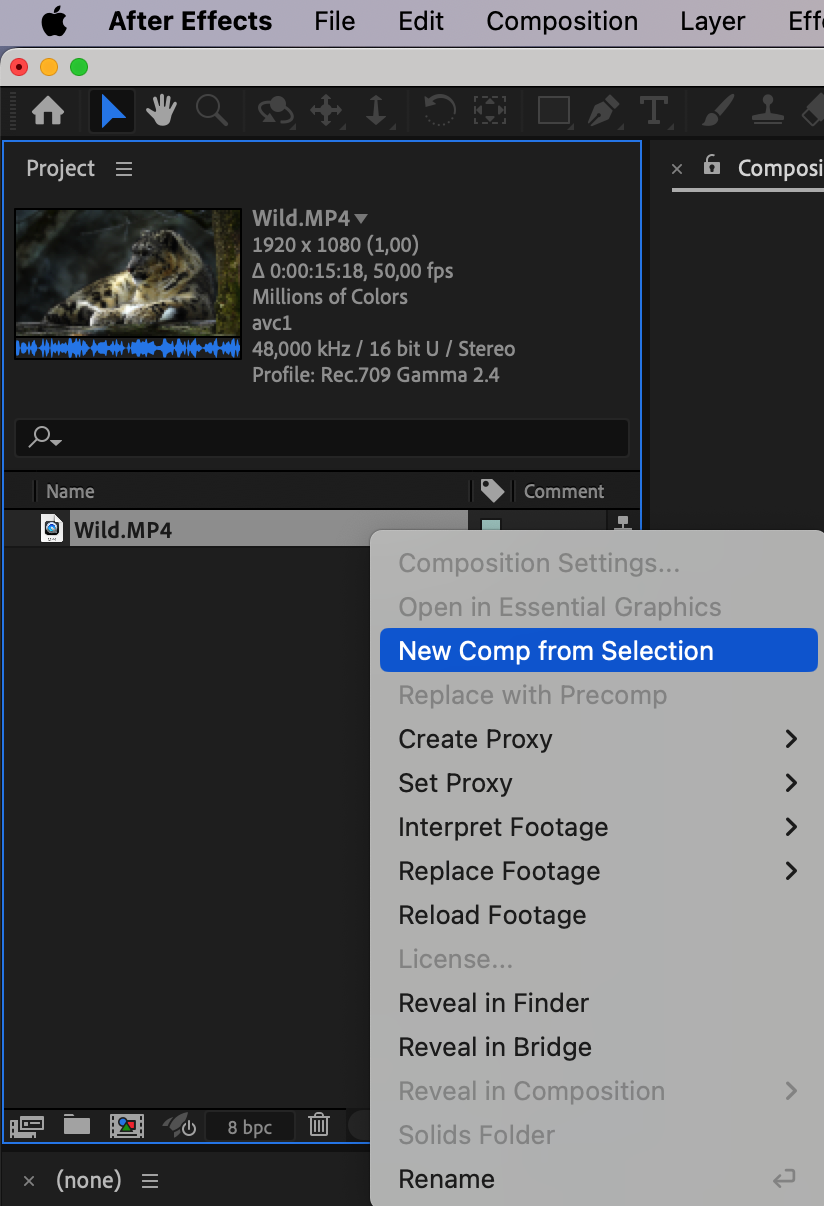Expand the Interpret Footage submenu arrow

click(791, 827)
